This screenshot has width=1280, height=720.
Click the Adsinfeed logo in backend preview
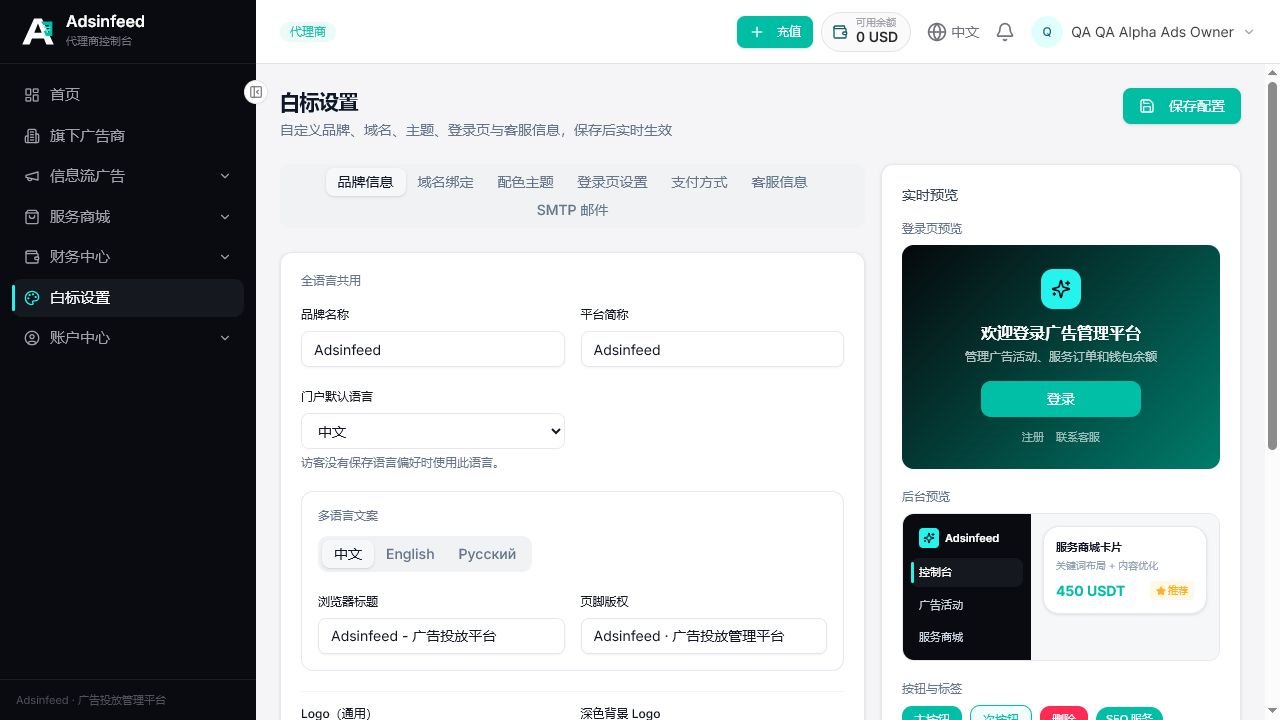pos(929,538)
